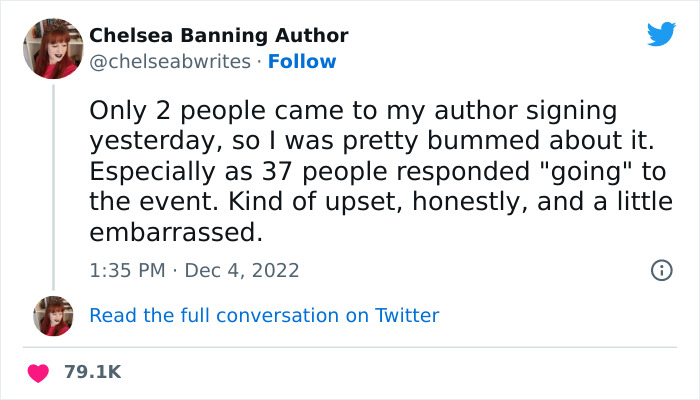The image size is (700, 400).
Task: Click the Dec 4, 2022 date
Action: pyautogui.click(x=242, y=270)
